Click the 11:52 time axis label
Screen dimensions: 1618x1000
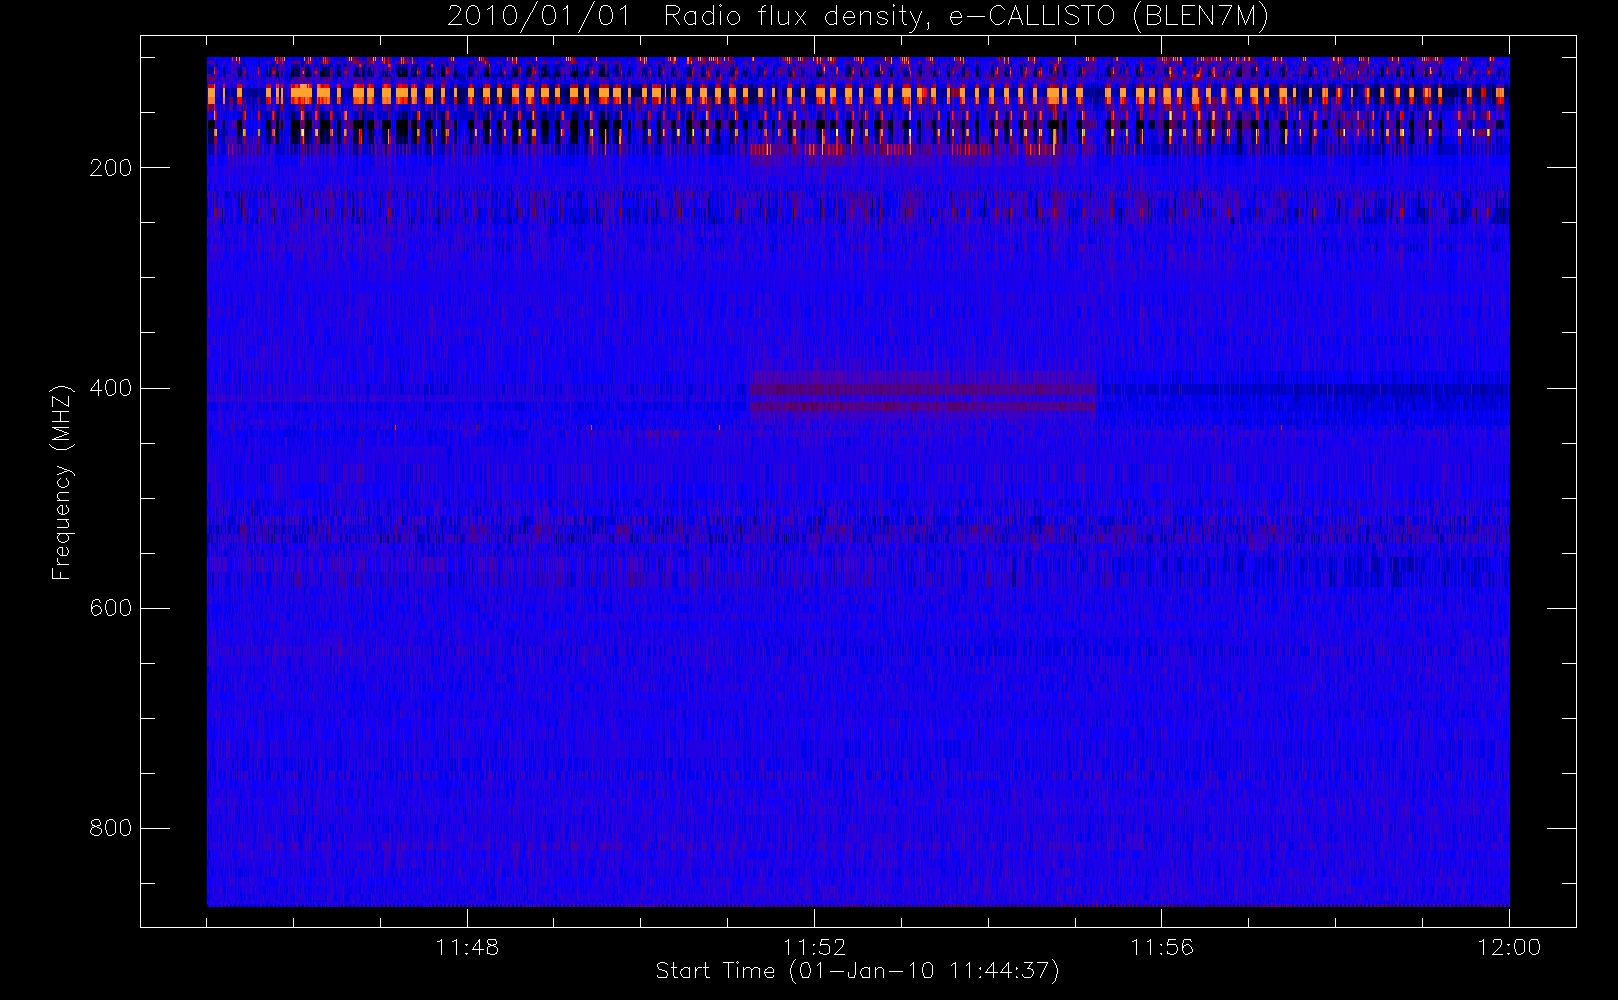point(814,947)
